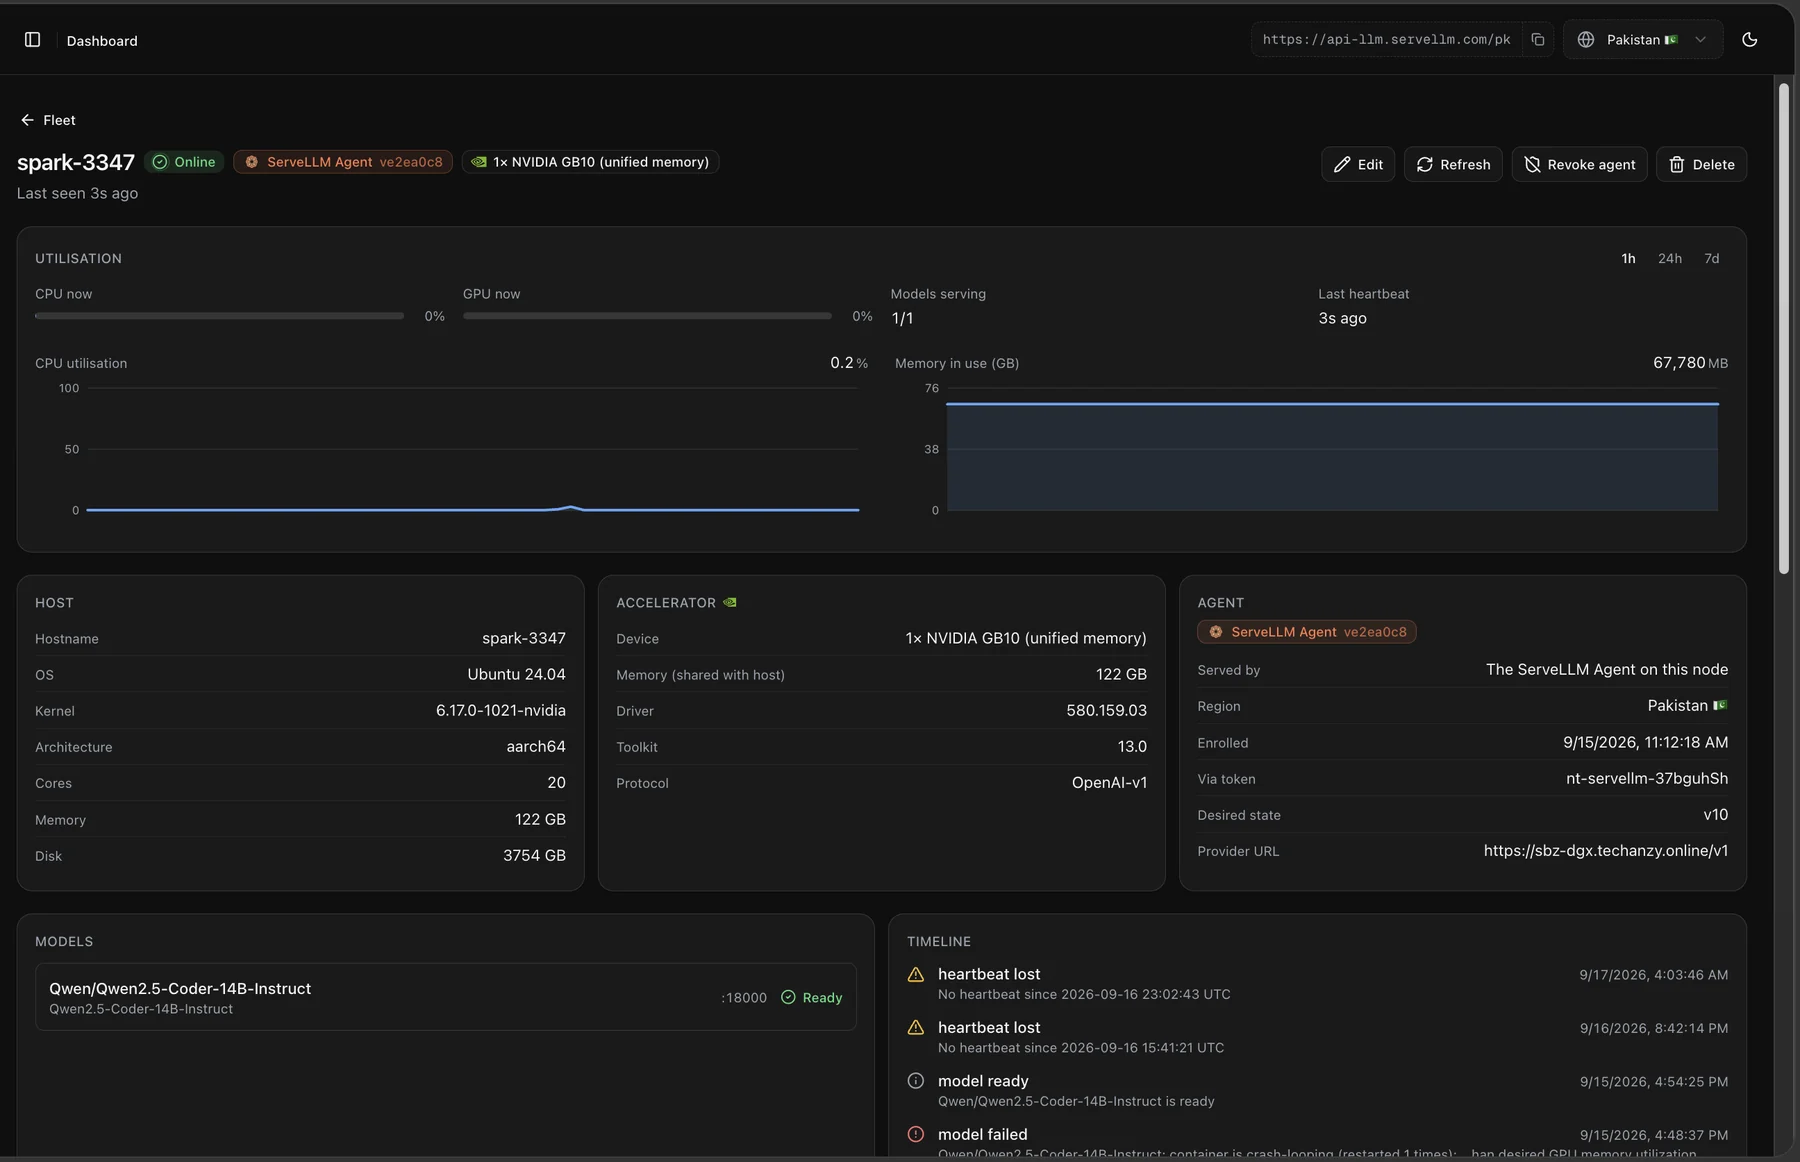Click the driver version 580.159.03
The height and width of the screenshot is (1162, 1800).
click(x=1106, y=710)
